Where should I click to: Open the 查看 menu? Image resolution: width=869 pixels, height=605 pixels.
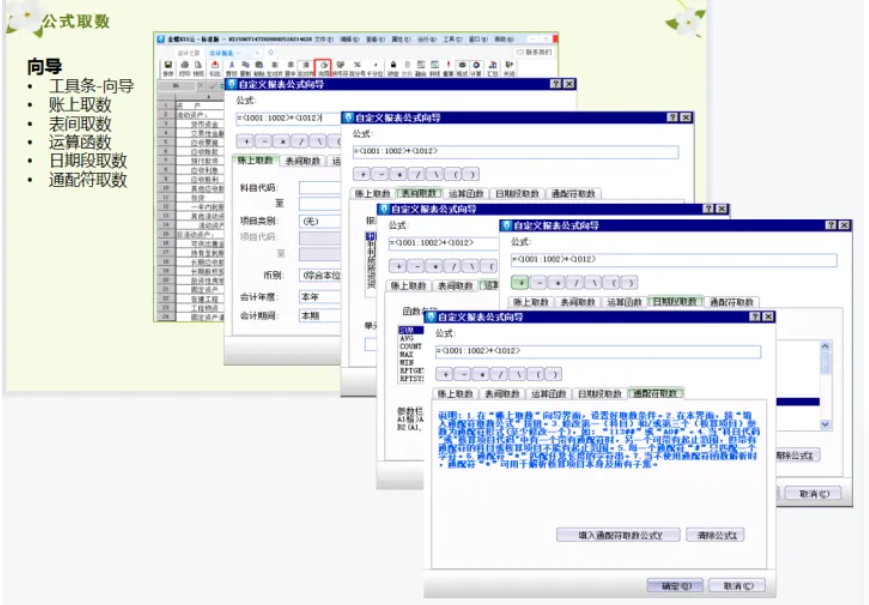(375, 39)
